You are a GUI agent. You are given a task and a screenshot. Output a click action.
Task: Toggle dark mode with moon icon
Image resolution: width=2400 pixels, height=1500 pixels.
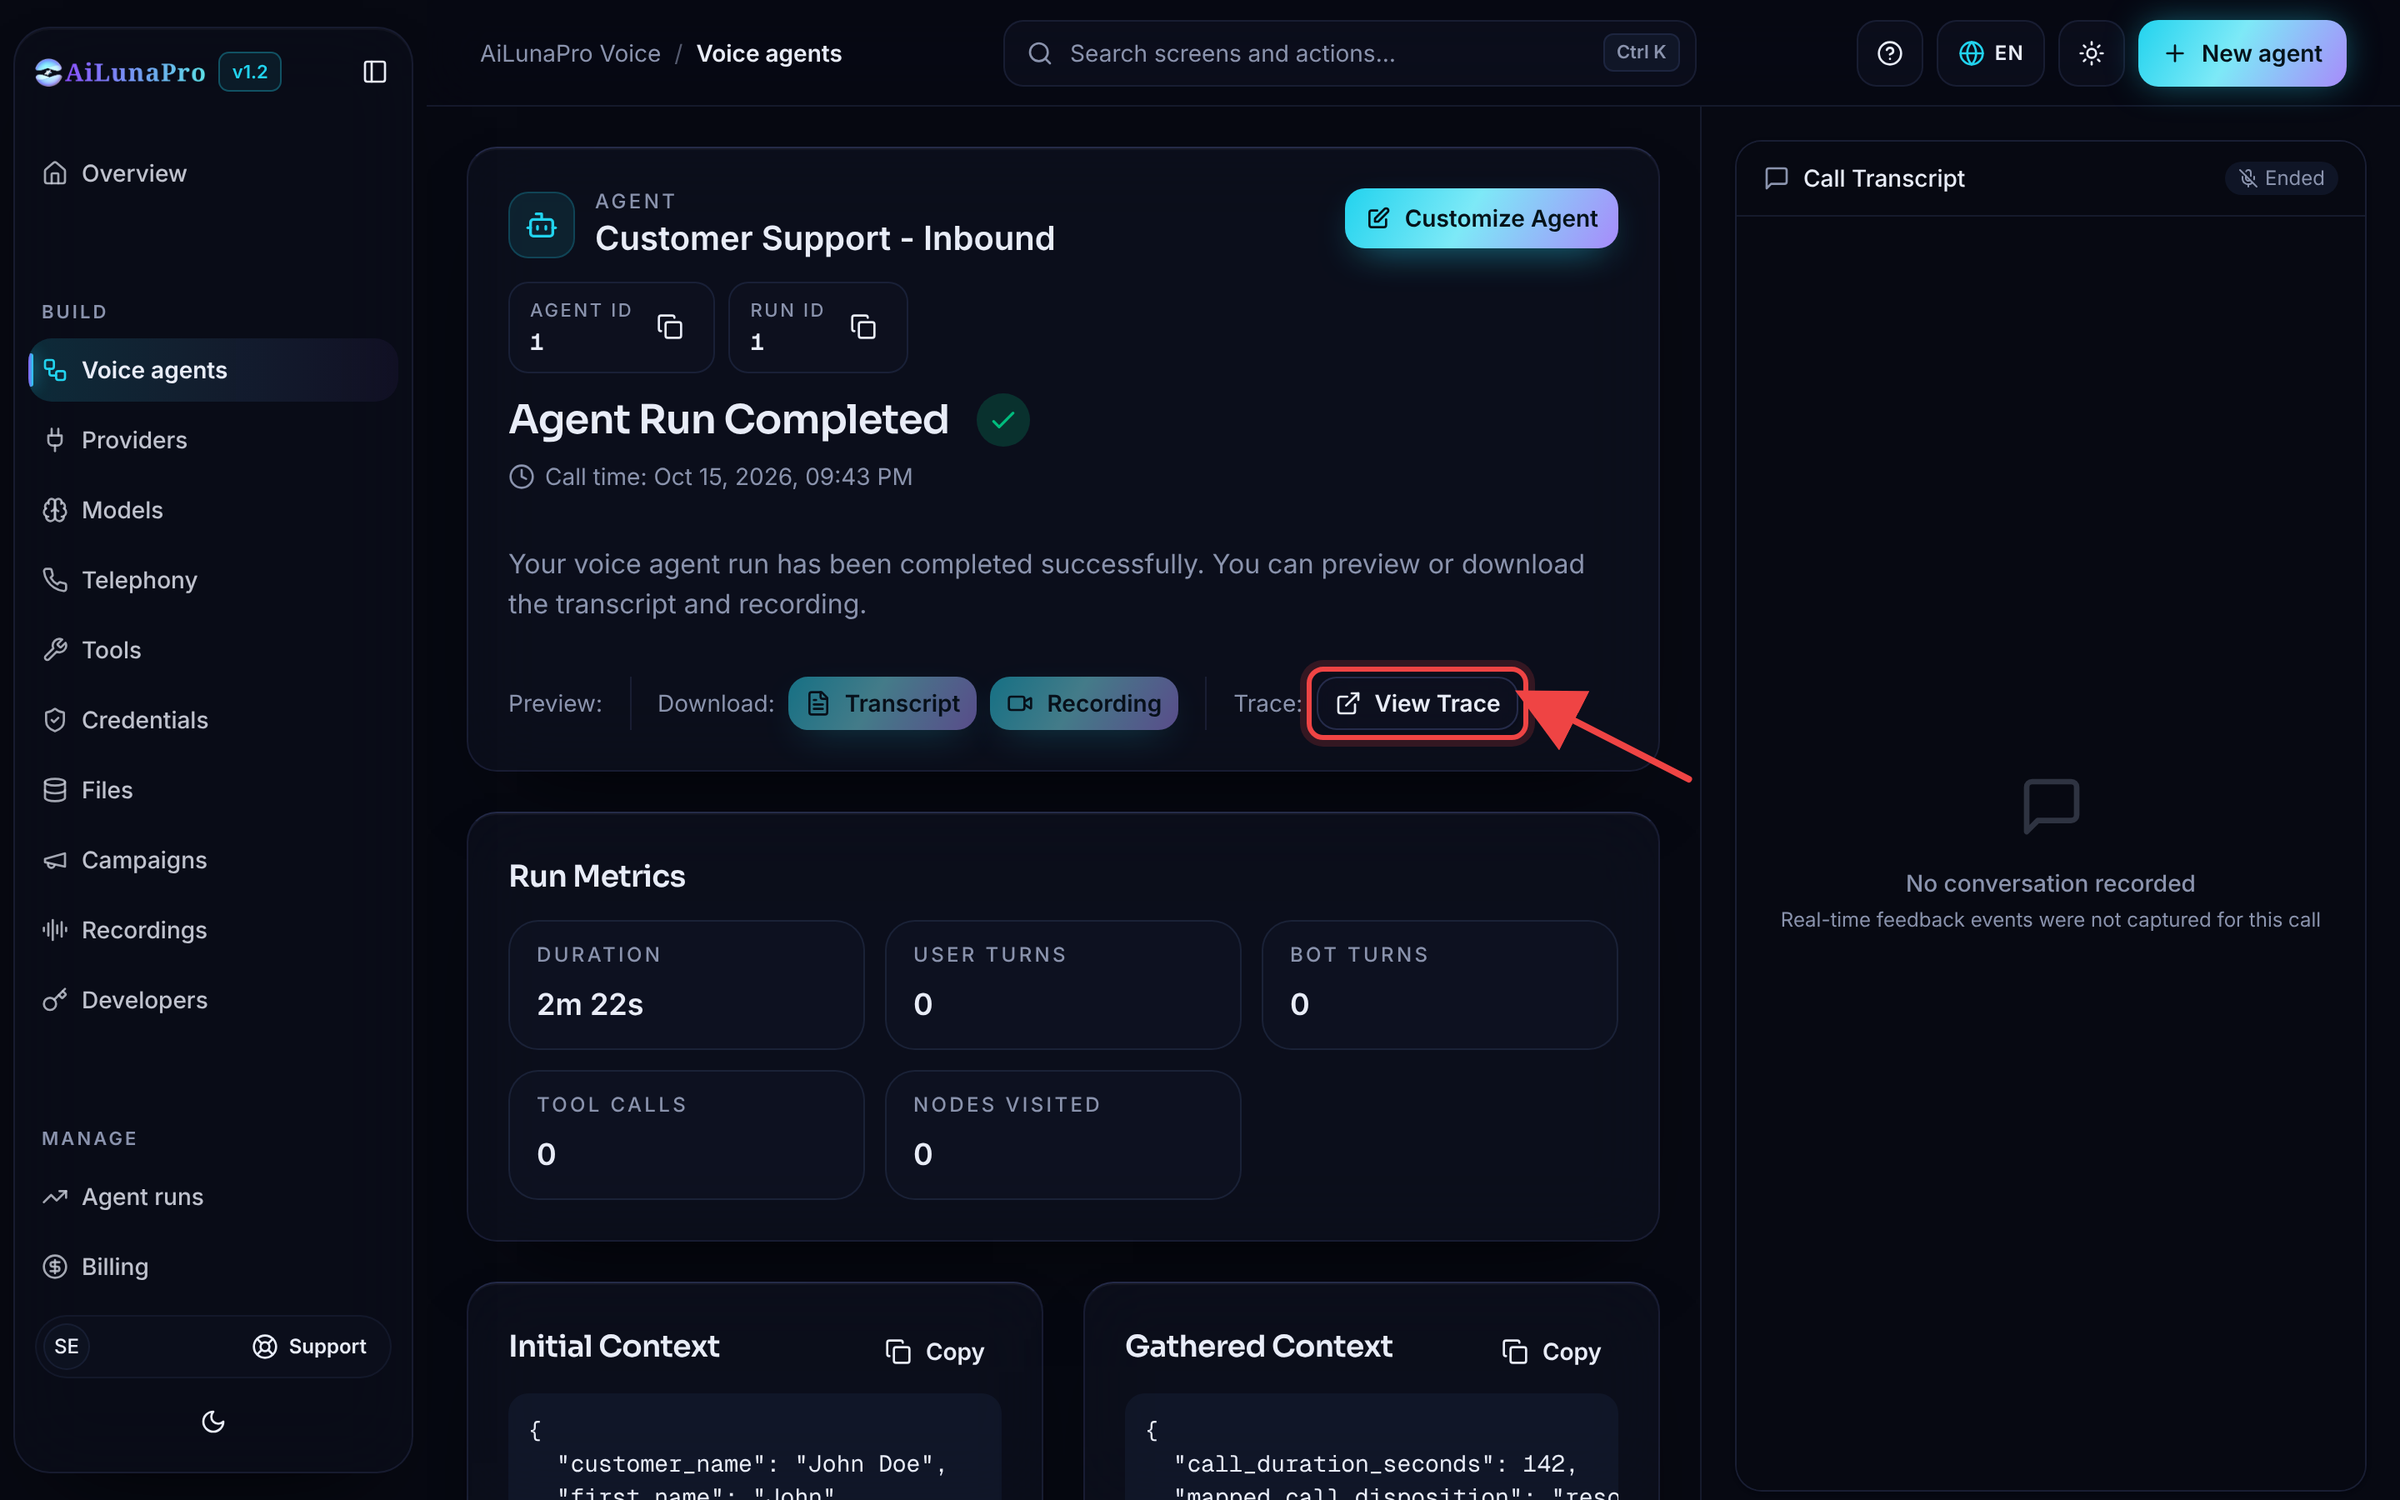coord(213,1421)
